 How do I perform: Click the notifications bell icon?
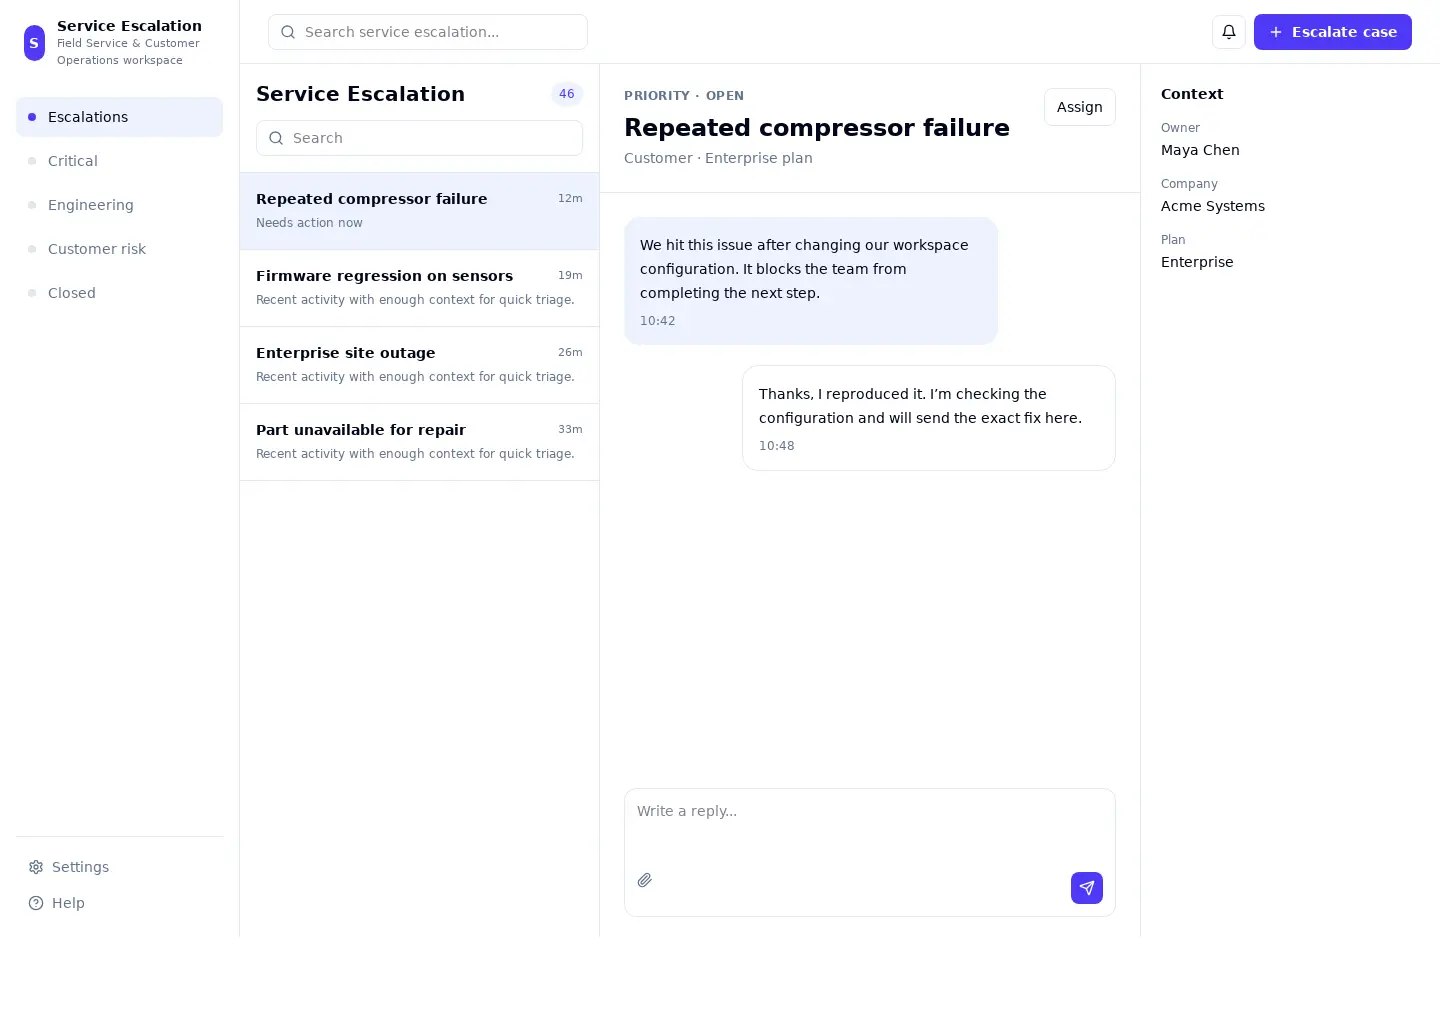pos(1229,32)
